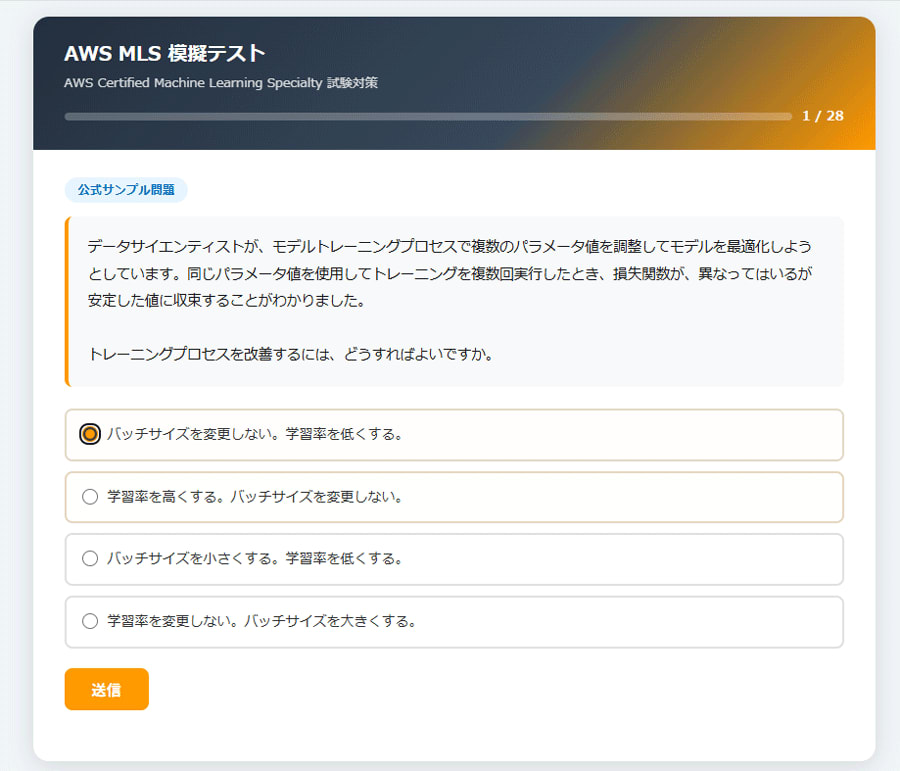Click the 公式サンプル問題 badge
This screenshot has height=771, width=900.
[x=126, y=190]
